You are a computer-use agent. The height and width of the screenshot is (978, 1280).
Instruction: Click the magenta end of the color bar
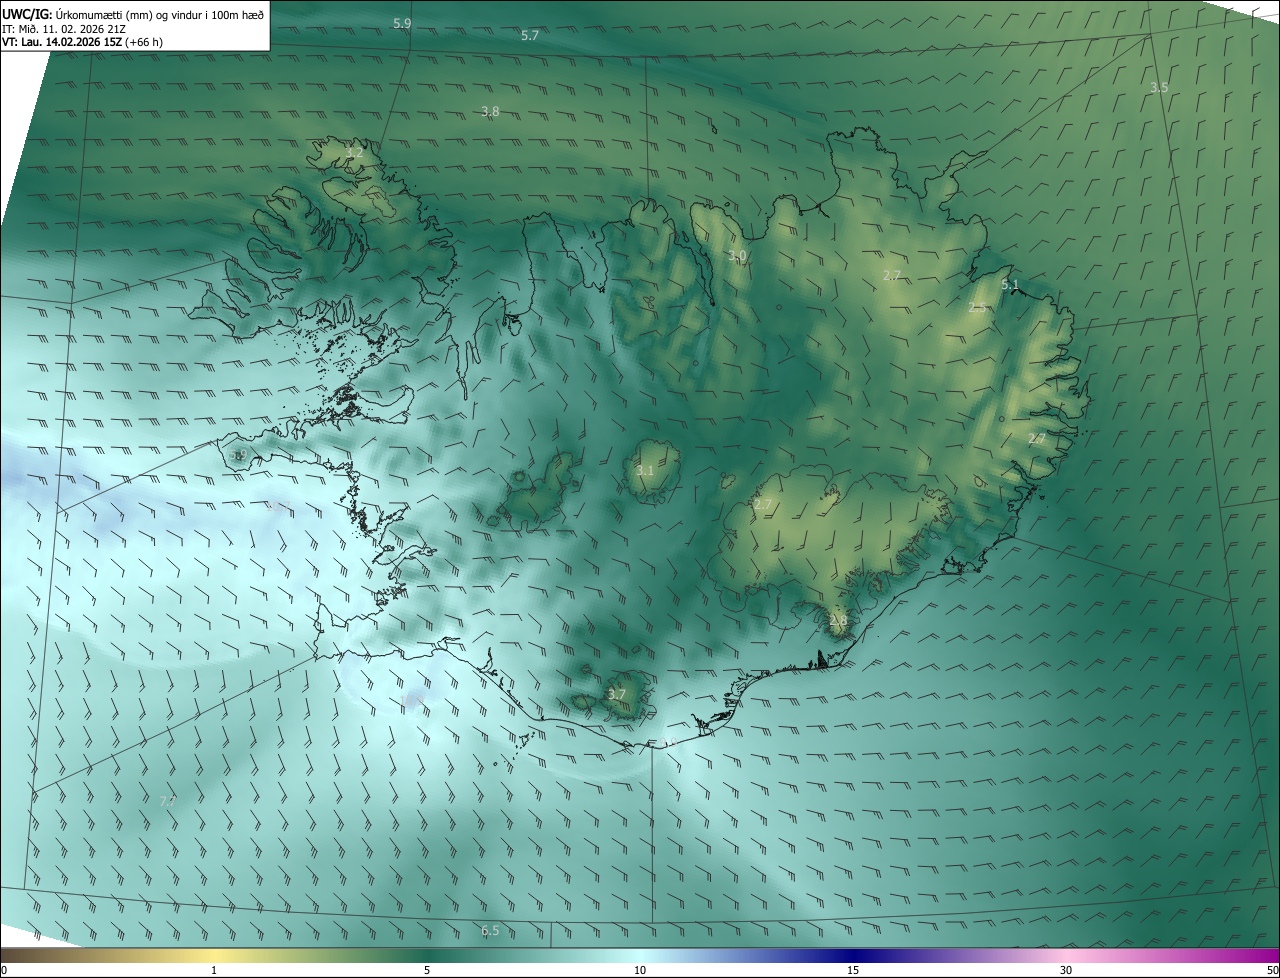point(1262,956)
